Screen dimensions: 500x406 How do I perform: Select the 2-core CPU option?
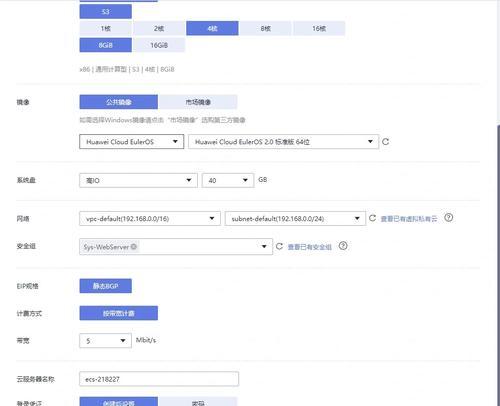pyautogui.click(x=159, y=28)
